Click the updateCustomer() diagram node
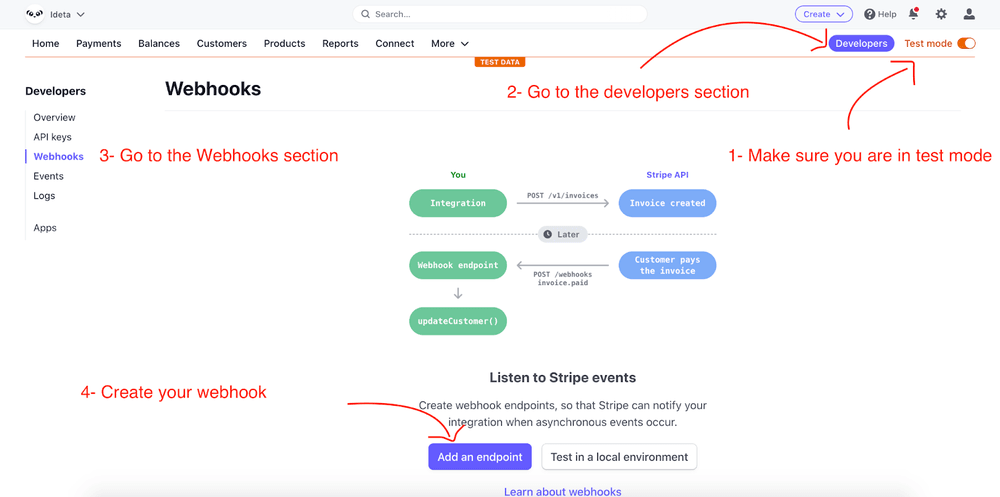The width and height of the screenshot is (1000, 497). click(458, 321)
